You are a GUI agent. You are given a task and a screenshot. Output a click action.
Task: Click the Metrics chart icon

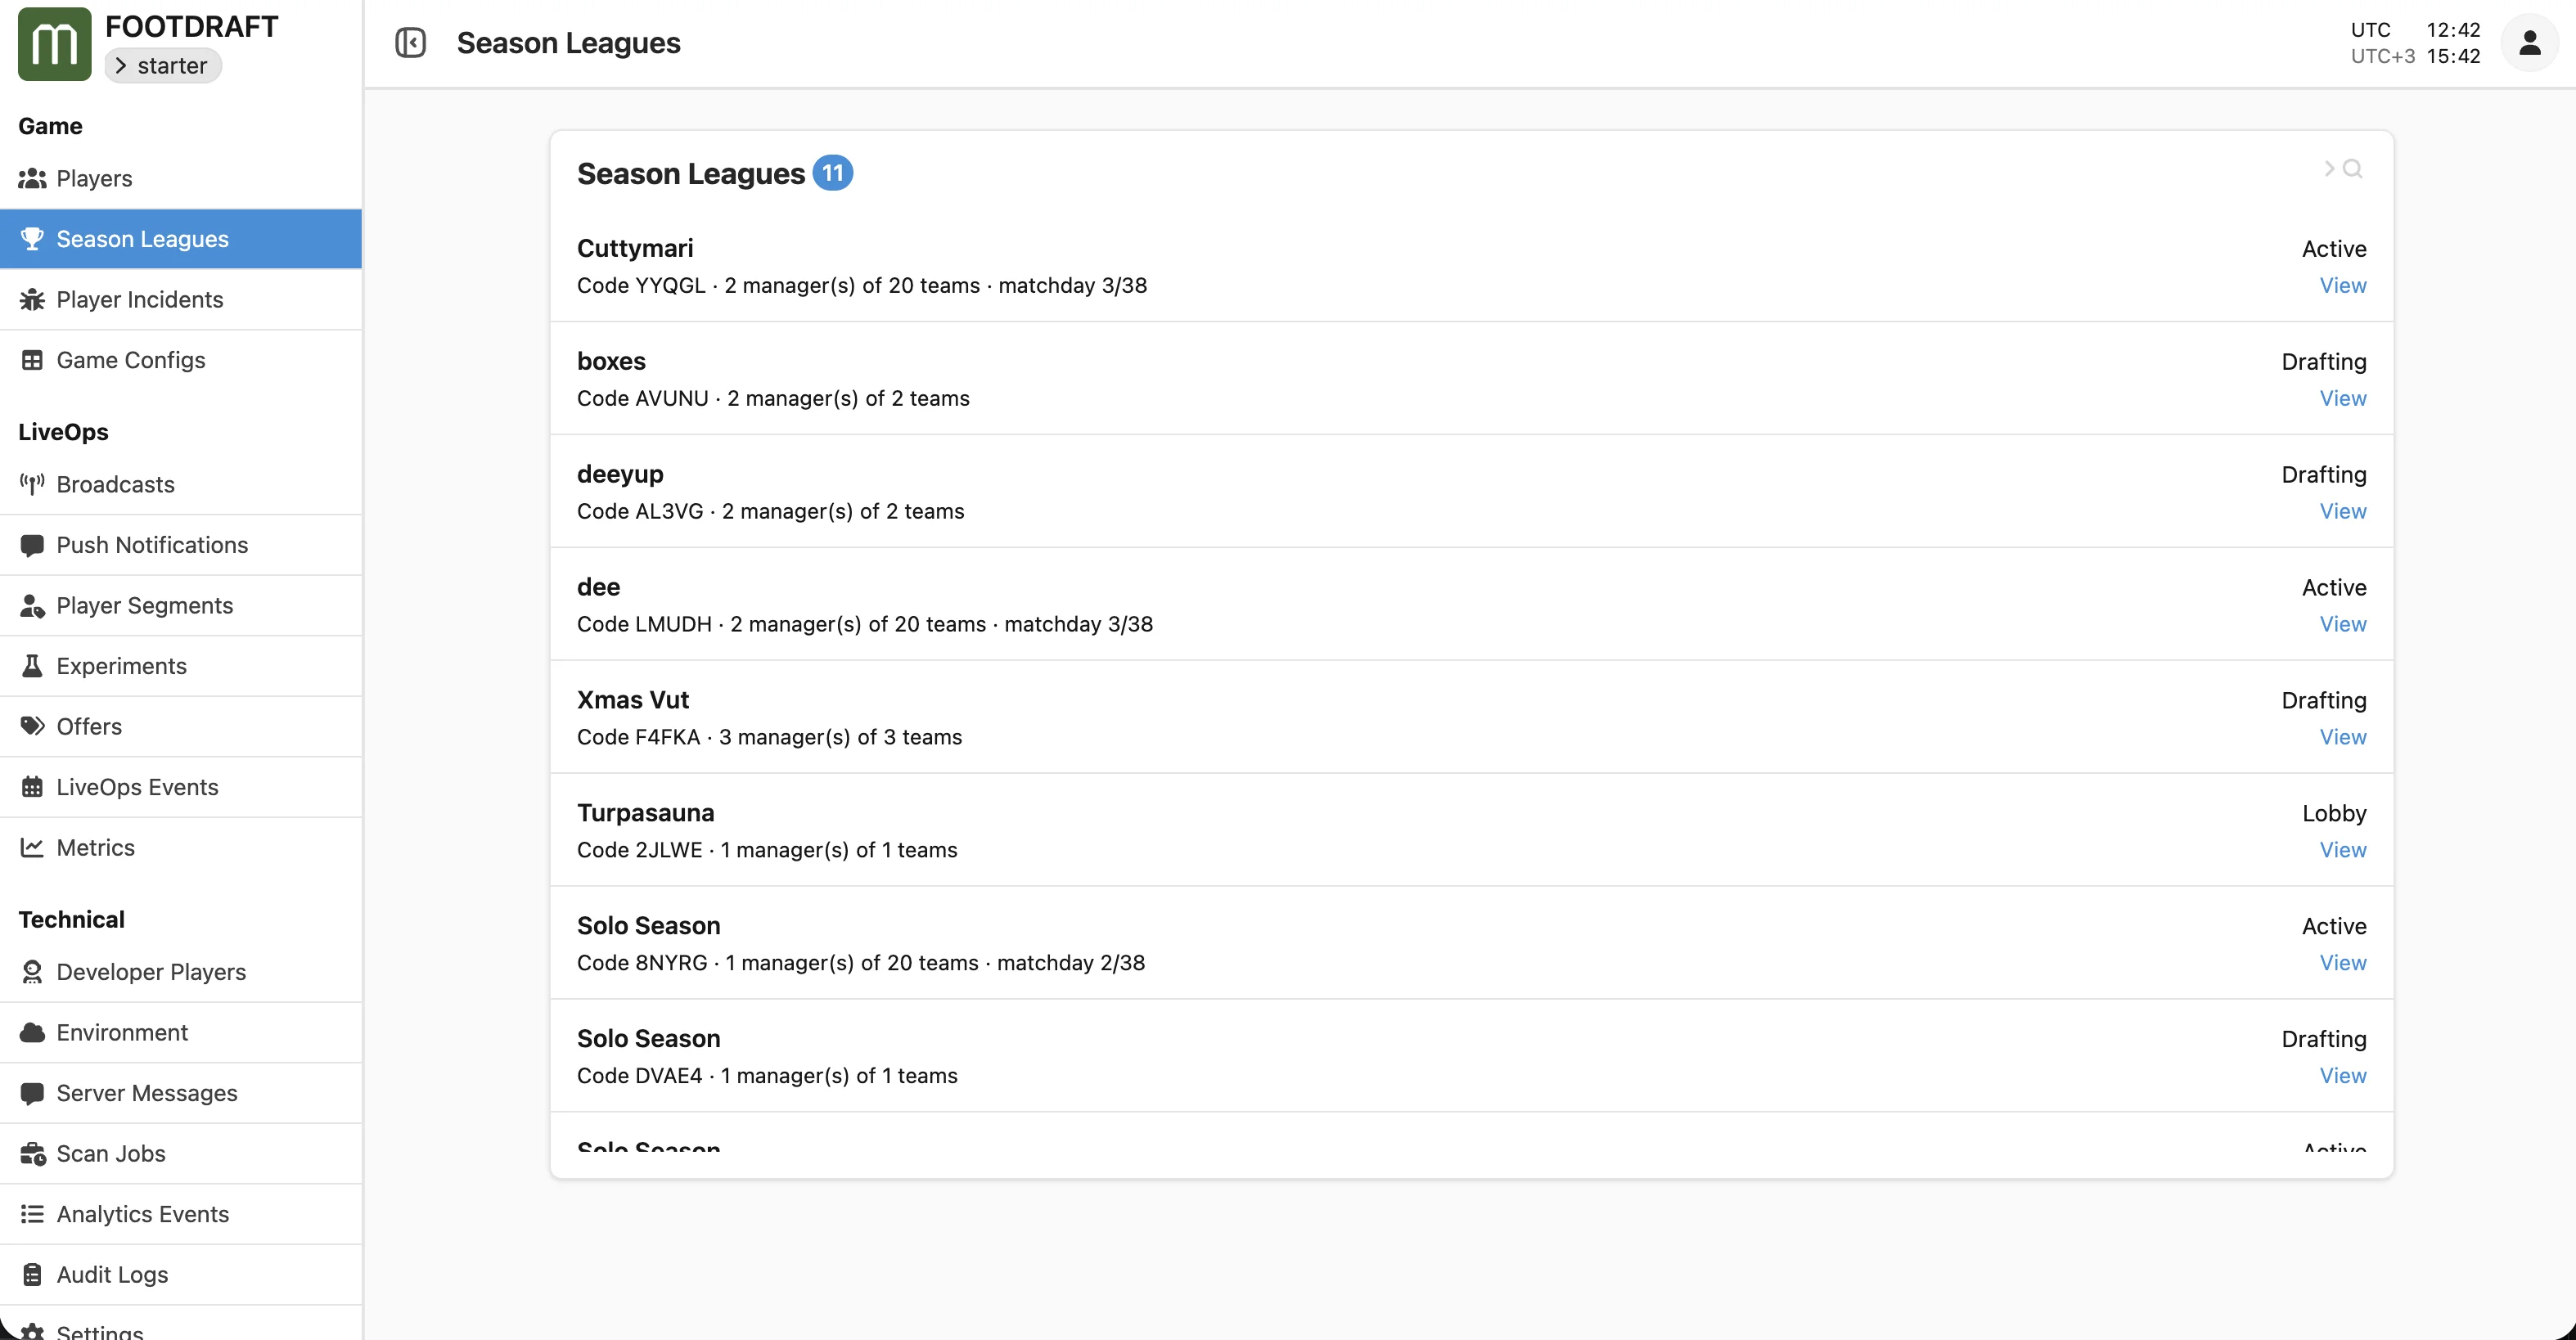(x=32, y=847)
